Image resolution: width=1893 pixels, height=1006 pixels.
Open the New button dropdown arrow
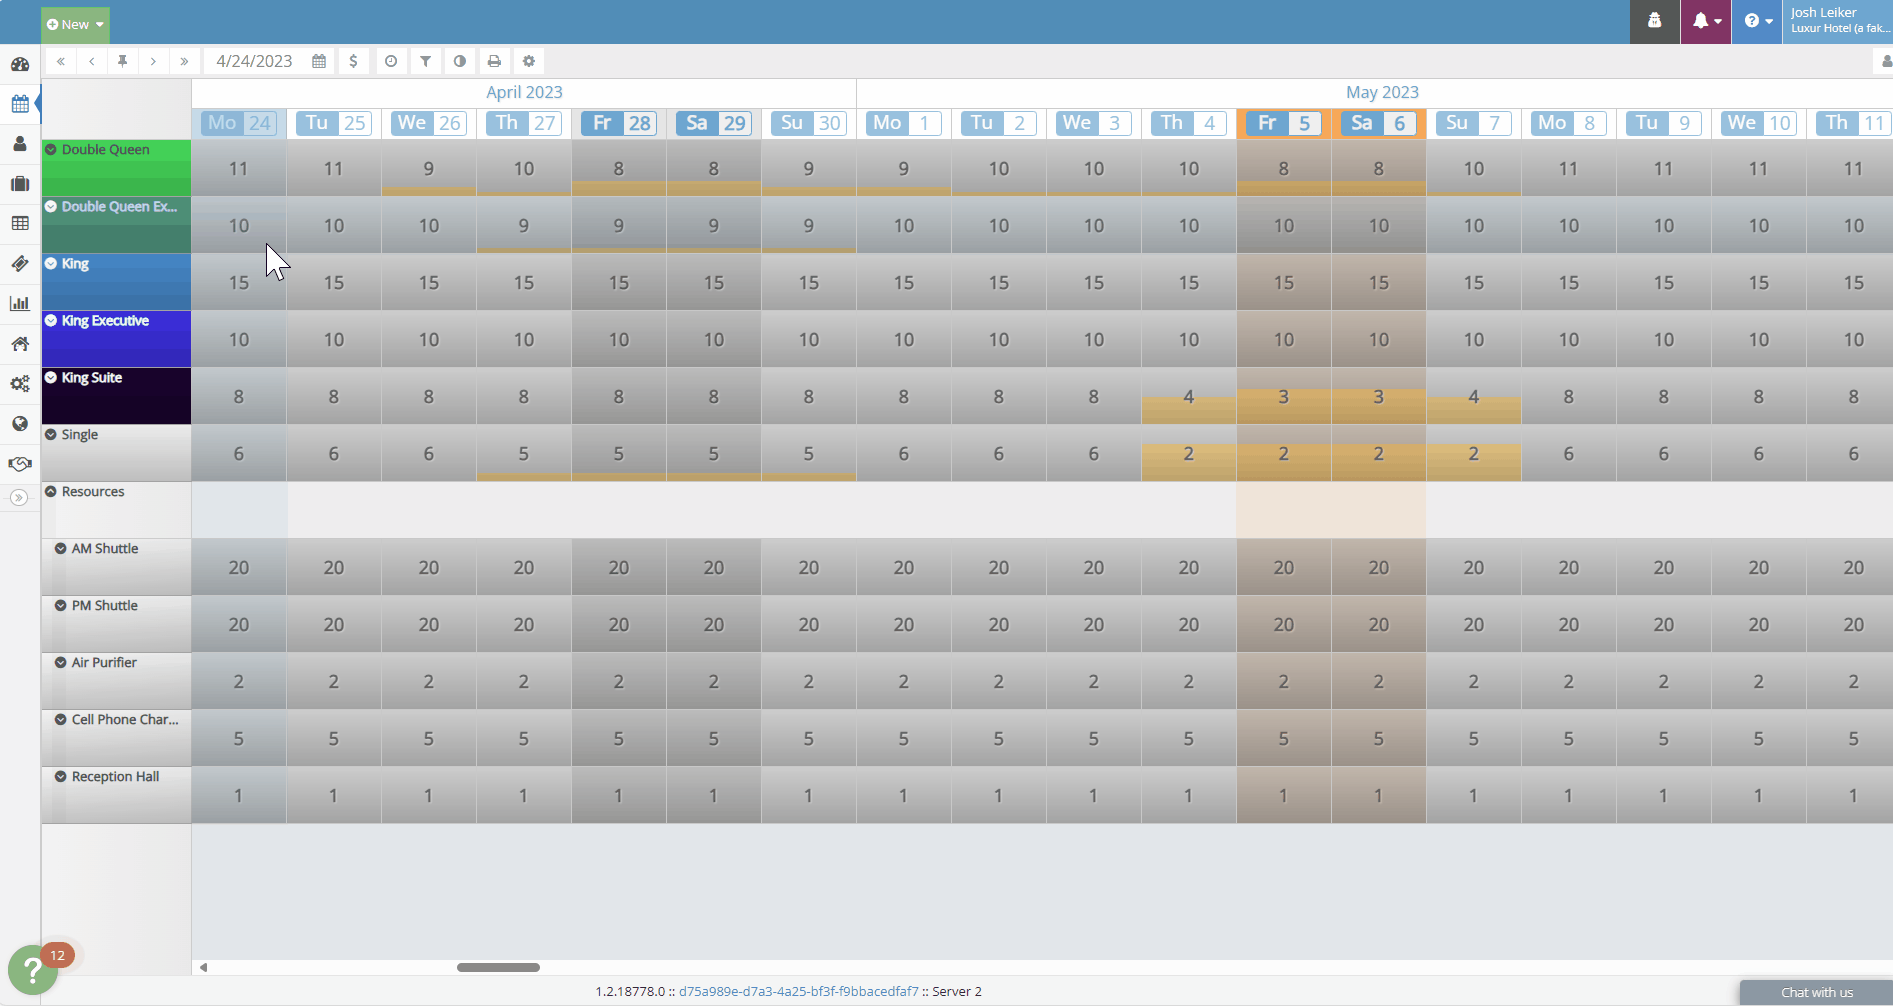click(x=98, y=23)
